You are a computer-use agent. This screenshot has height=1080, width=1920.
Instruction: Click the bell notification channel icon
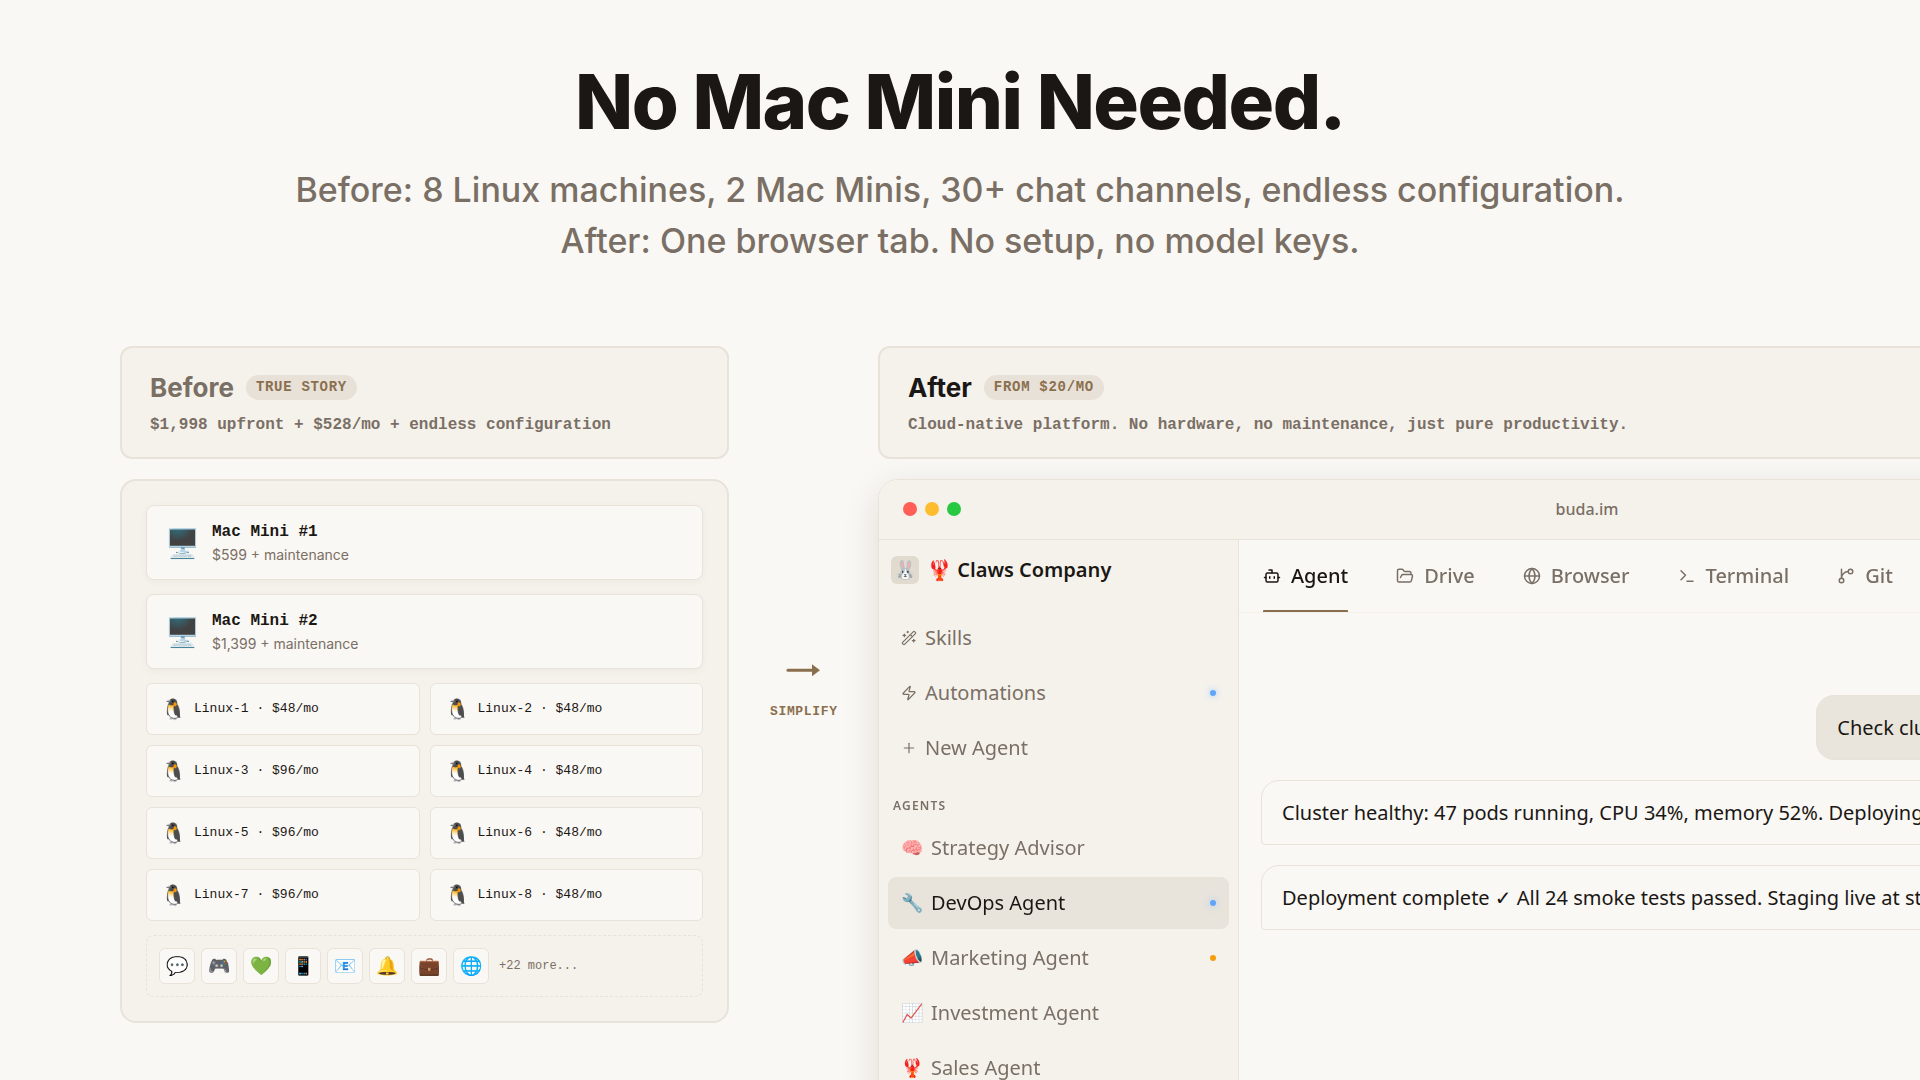387,966
